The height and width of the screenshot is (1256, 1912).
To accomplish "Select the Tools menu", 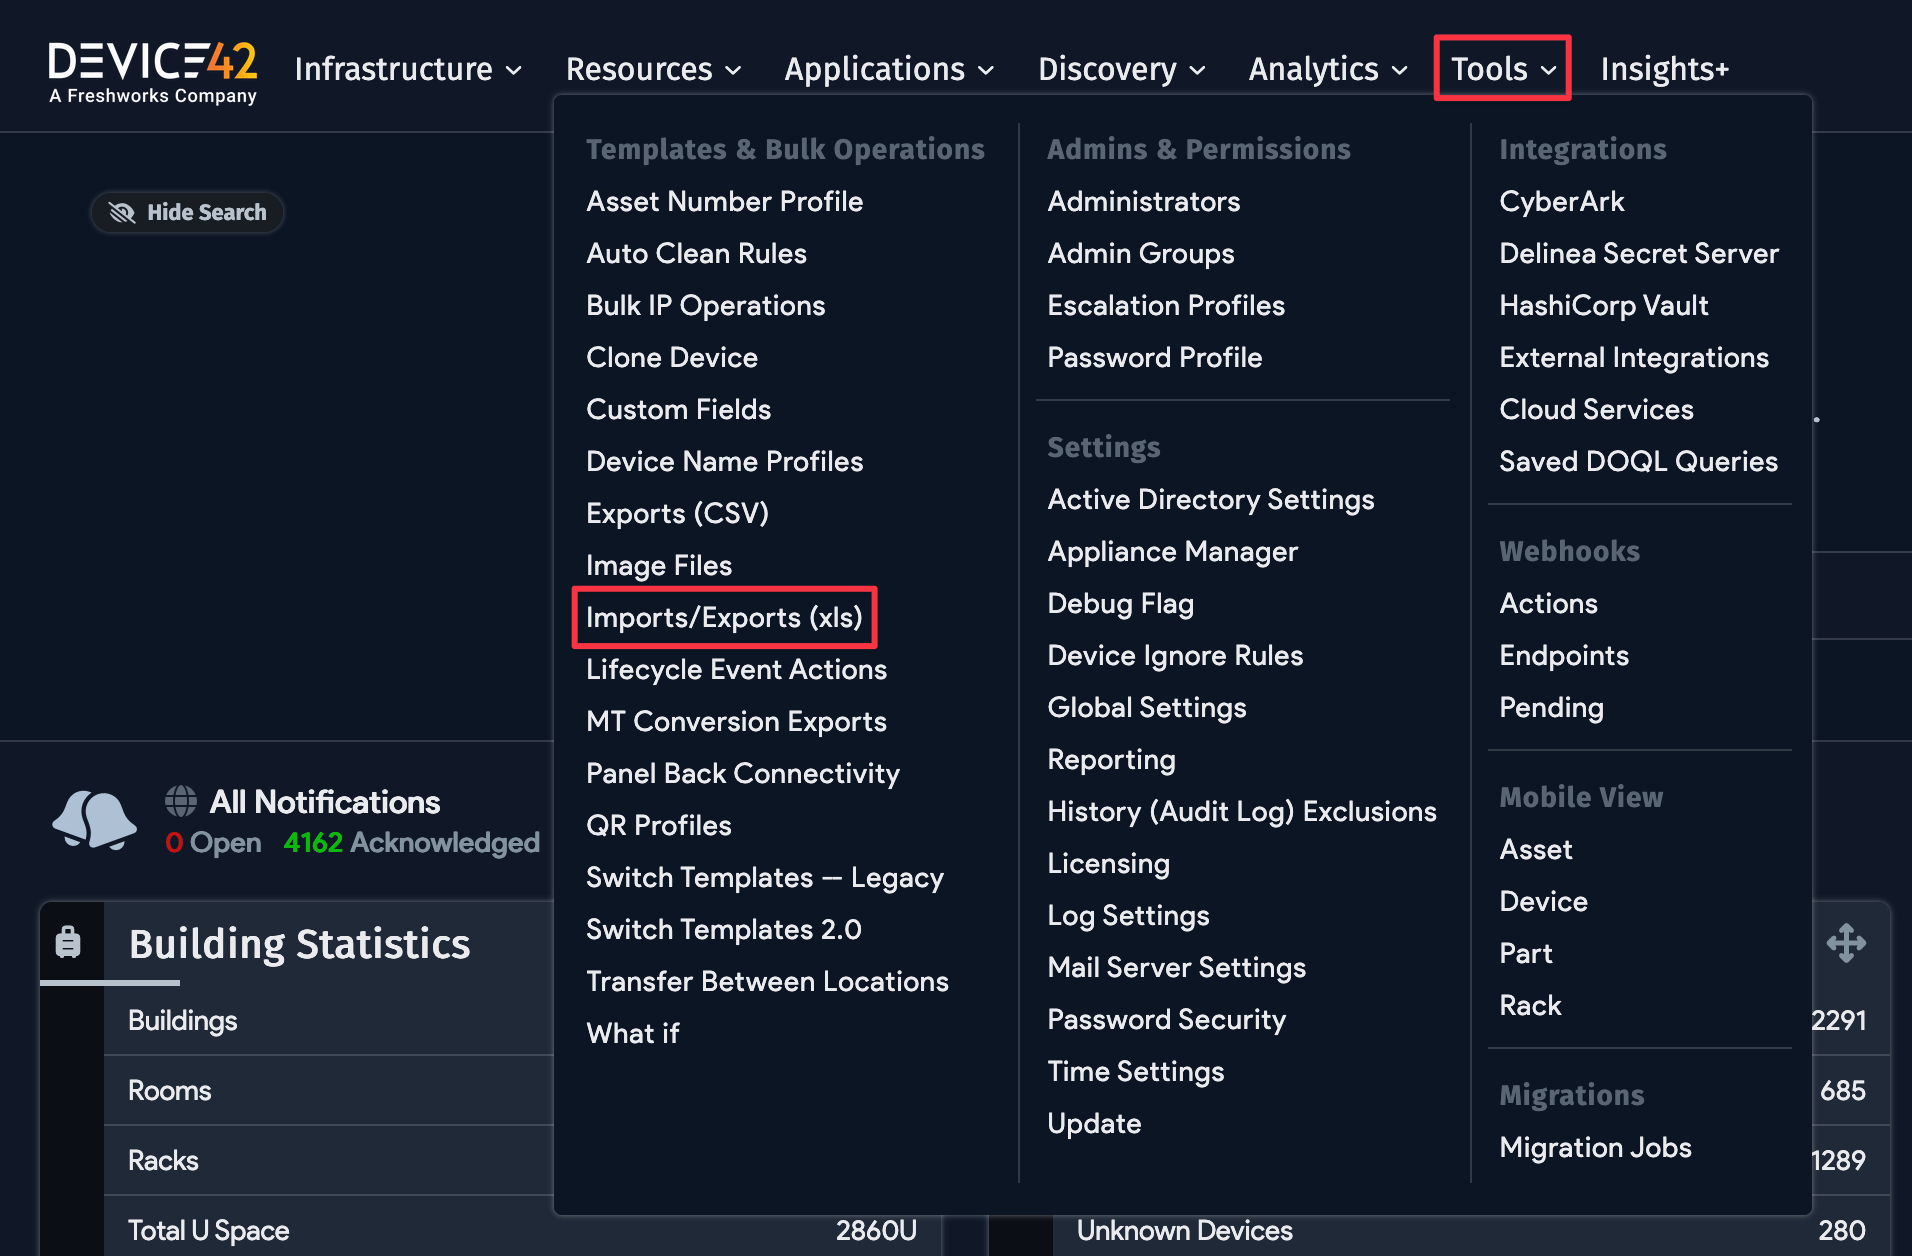I will click(1489, 68).
